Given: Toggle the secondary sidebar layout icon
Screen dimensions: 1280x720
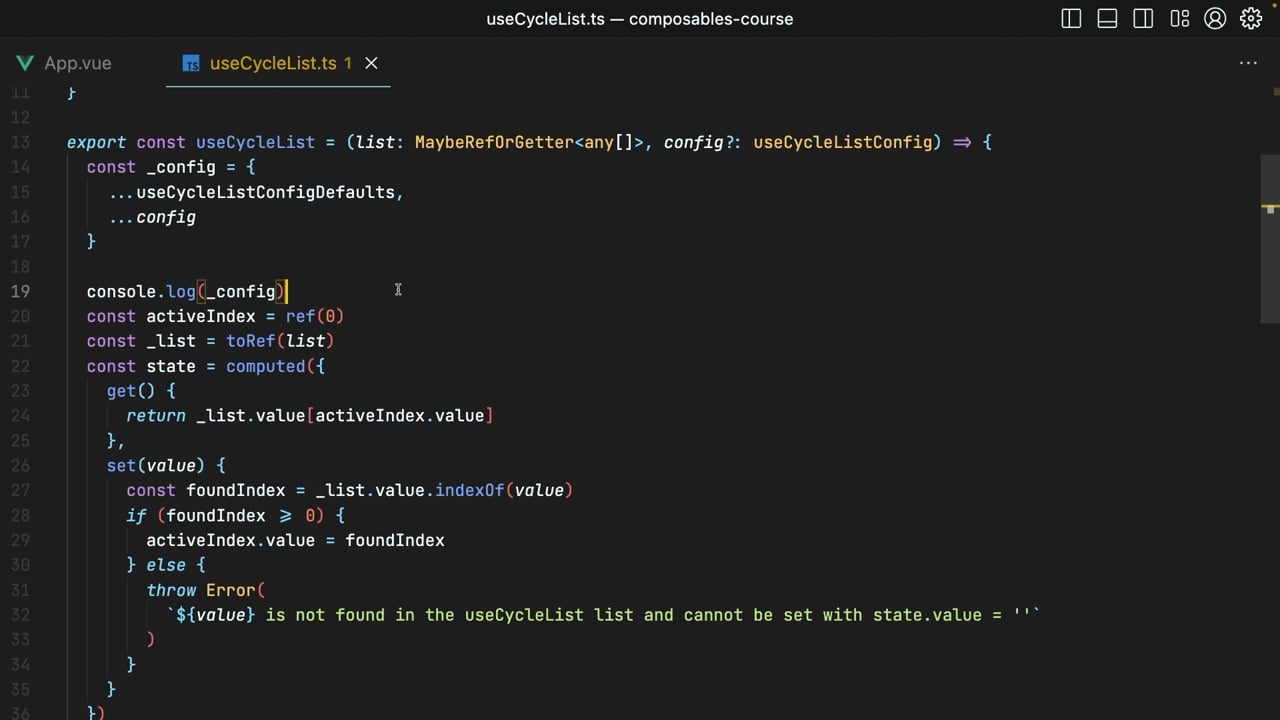Looking at the screenshot, I should 1143,19.
